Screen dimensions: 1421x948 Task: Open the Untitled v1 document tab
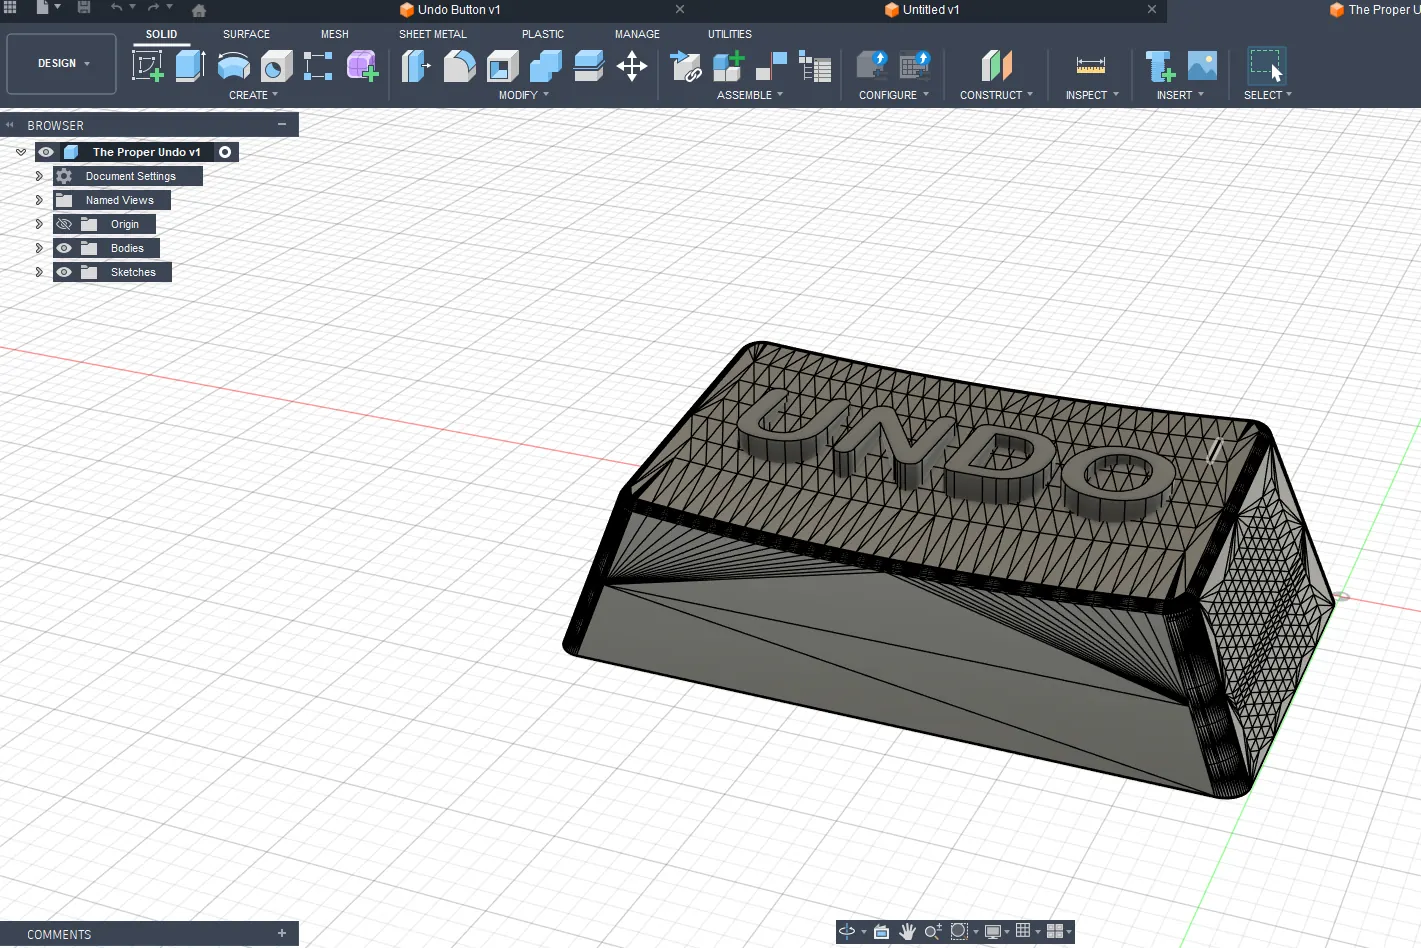pos(931,10)
